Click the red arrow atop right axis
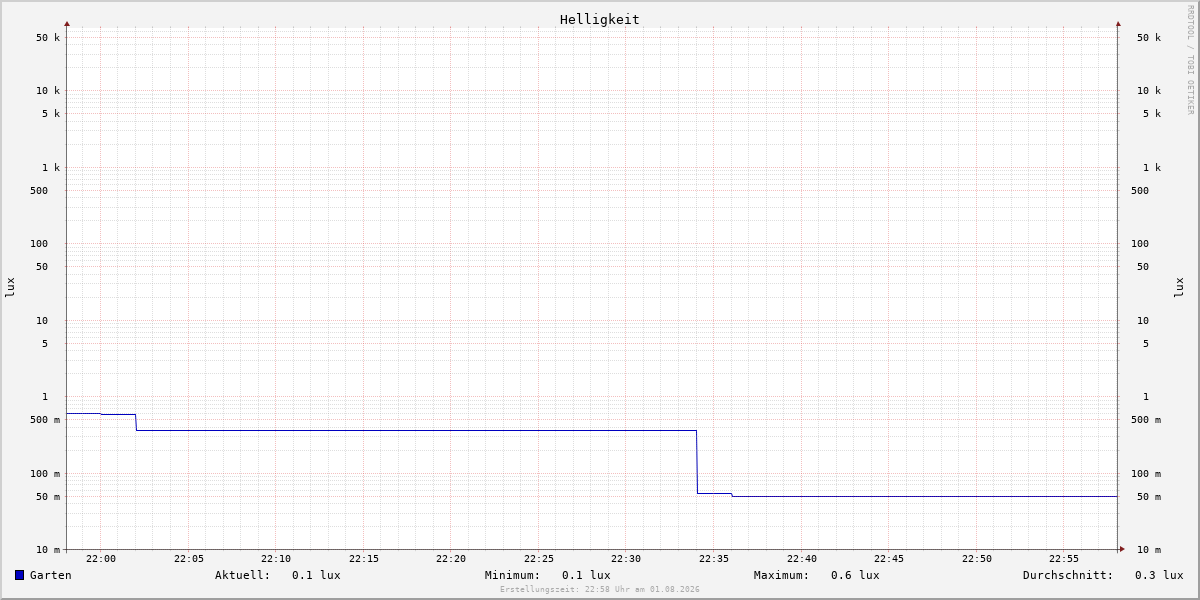 click(1118, 23)
